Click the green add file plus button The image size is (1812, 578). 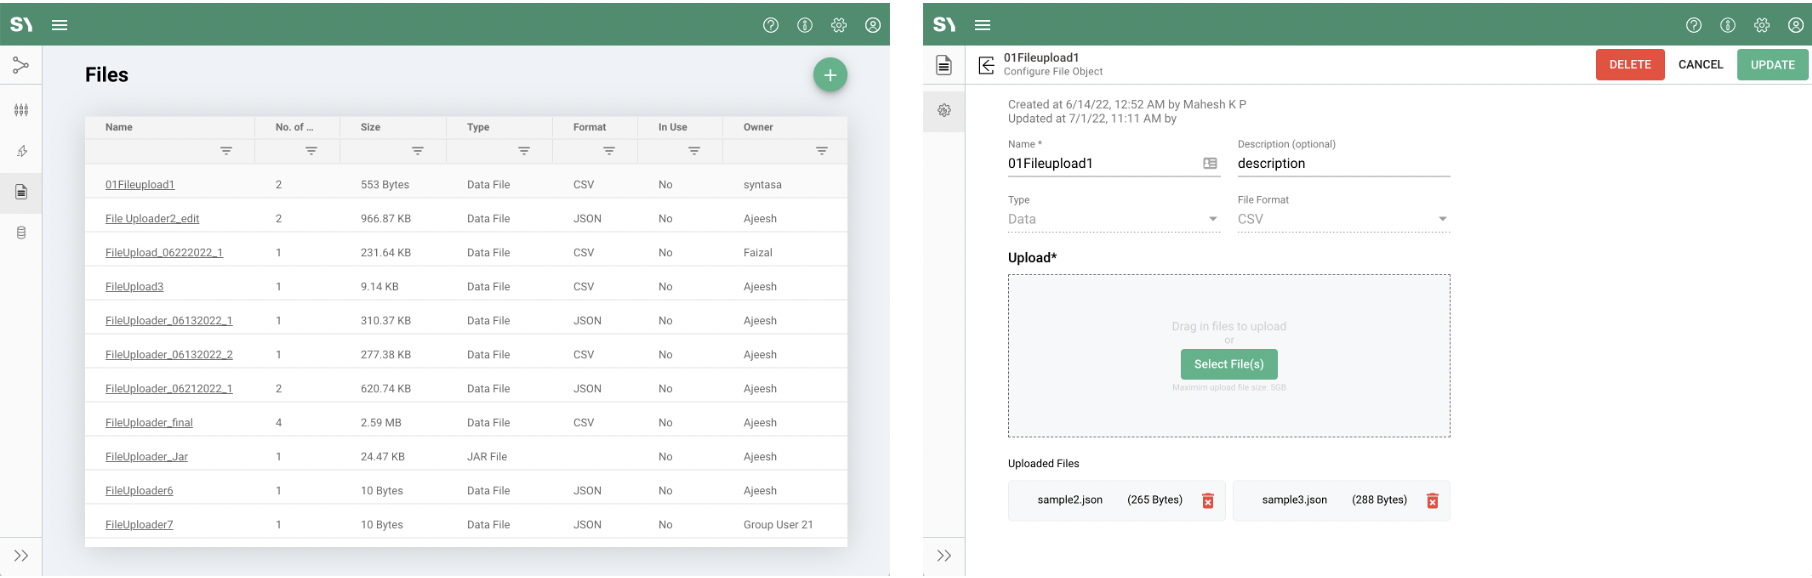[829, 75]
